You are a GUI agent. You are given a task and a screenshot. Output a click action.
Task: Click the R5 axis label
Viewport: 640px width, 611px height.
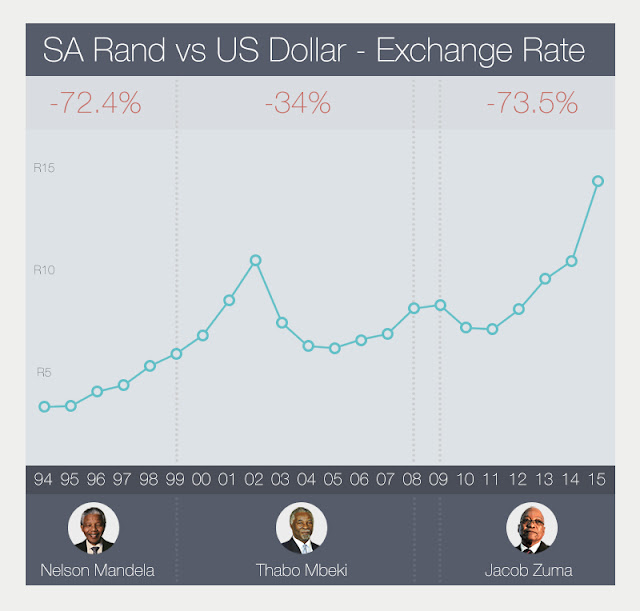tap(44, 373)
